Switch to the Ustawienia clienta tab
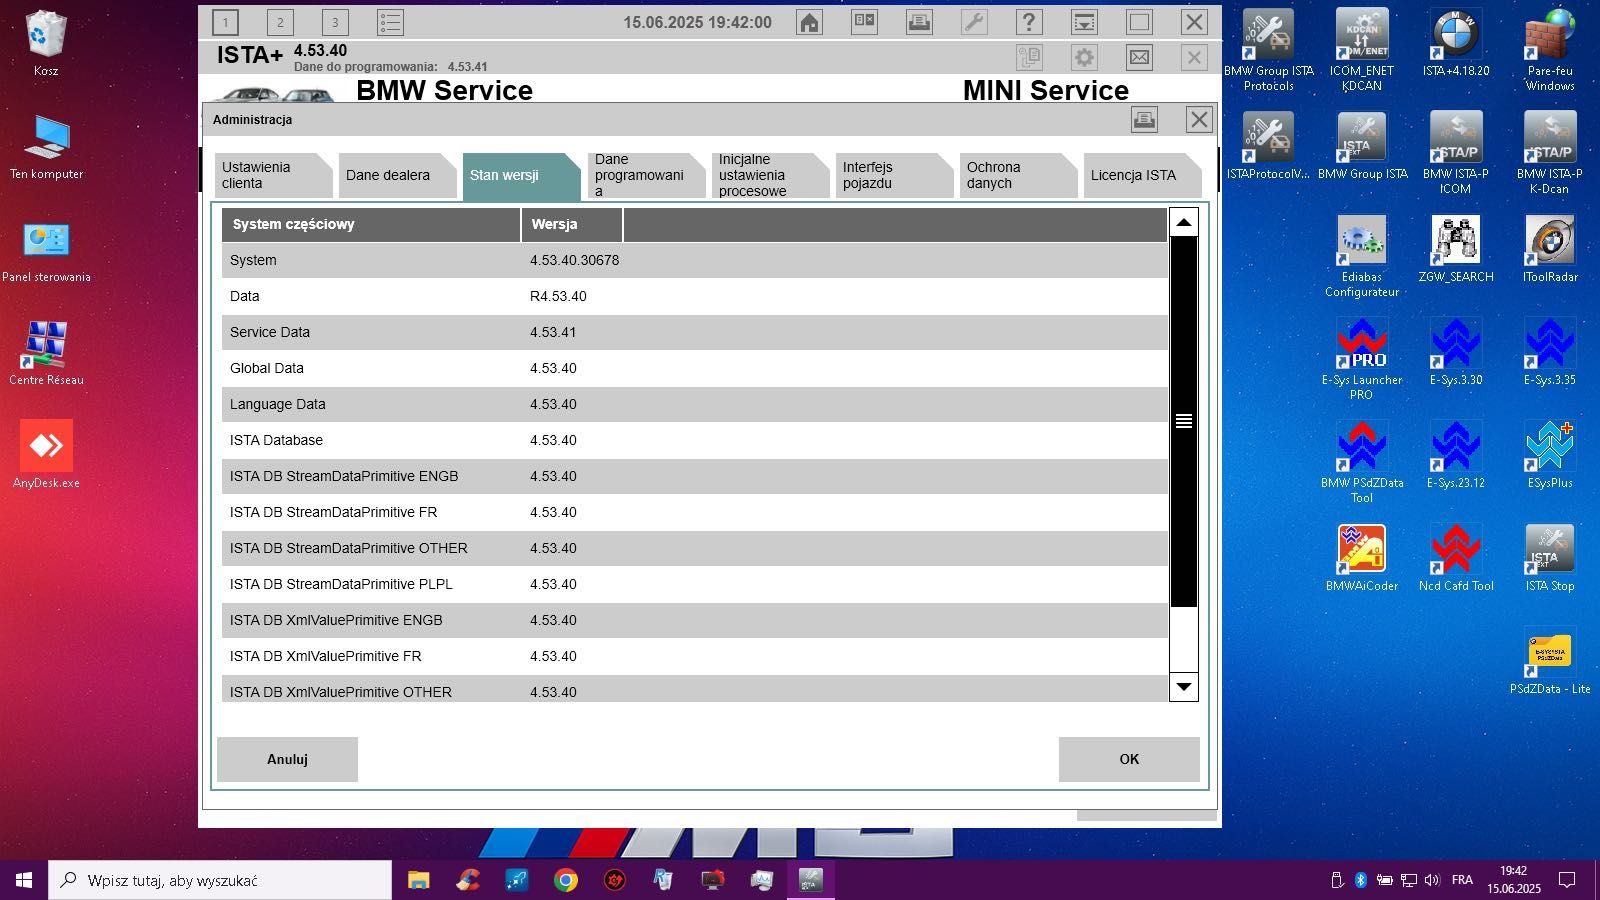Image resolution: width=1600 pixels, height=900 pixels. coord(273,175)
